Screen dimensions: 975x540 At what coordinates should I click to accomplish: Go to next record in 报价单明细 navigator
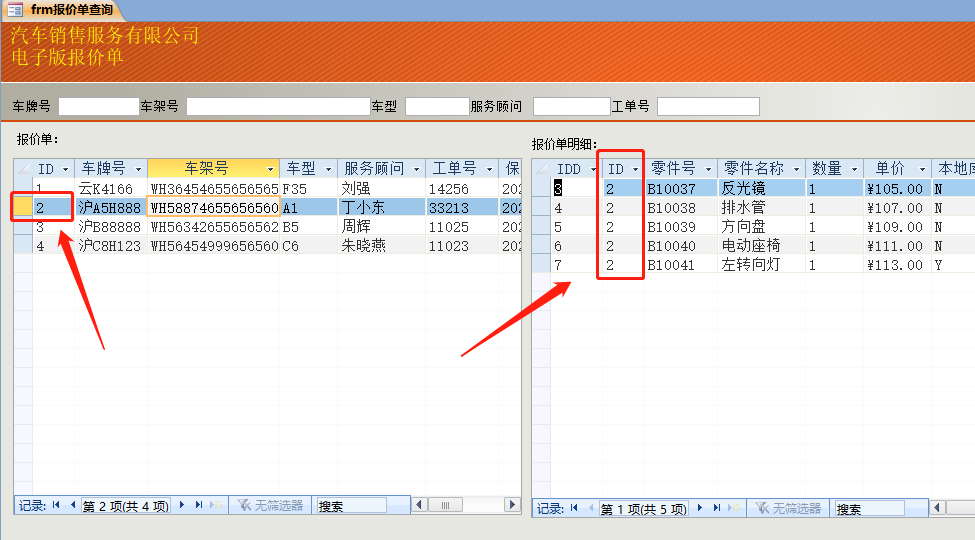[700, 508]
